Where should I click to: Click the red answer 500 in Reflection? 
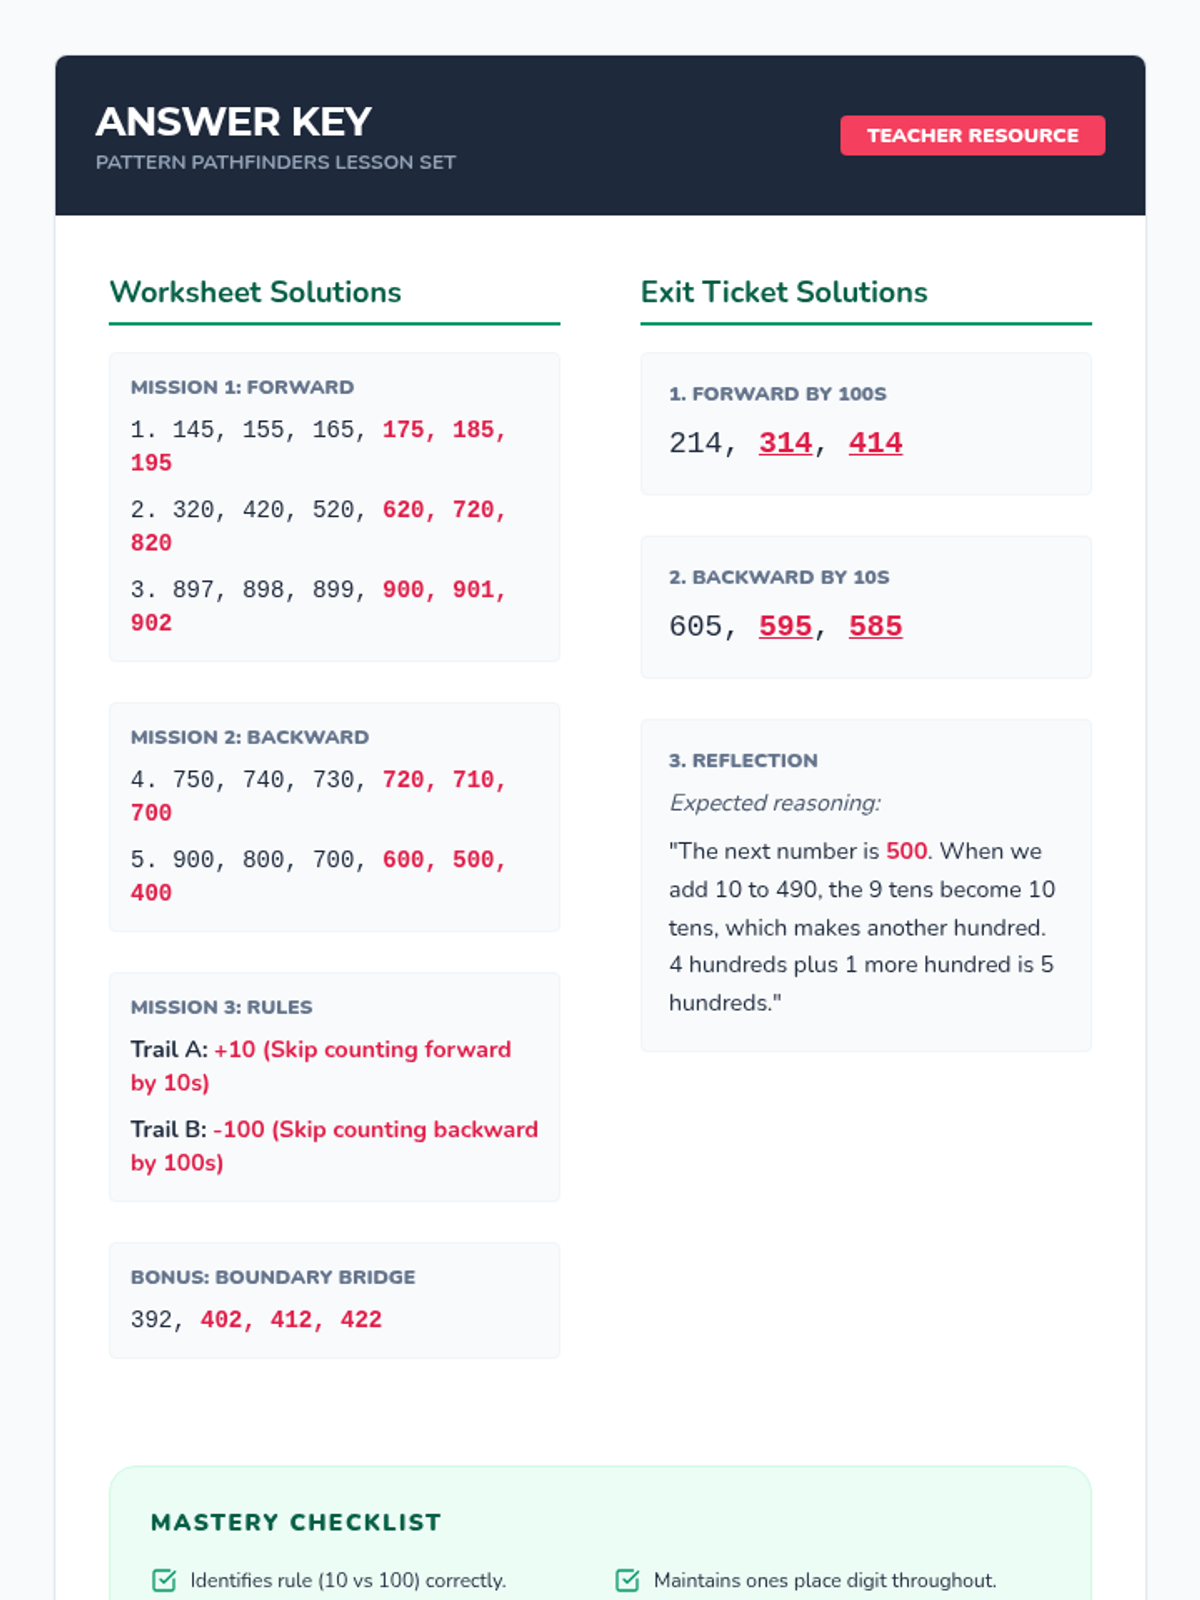tap(906, 851)
